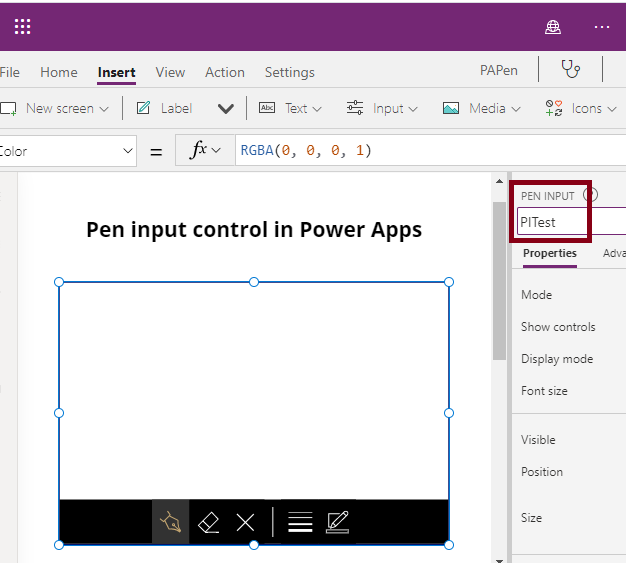Click the environment globe icon
626x563 pixels.
(x=553, y=27)
